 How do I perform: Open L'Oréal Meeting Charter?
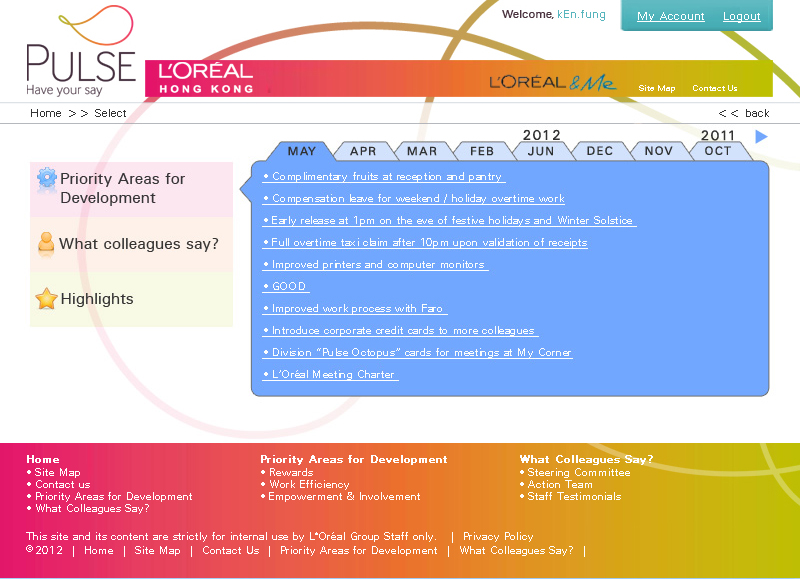tap(330, 374)
